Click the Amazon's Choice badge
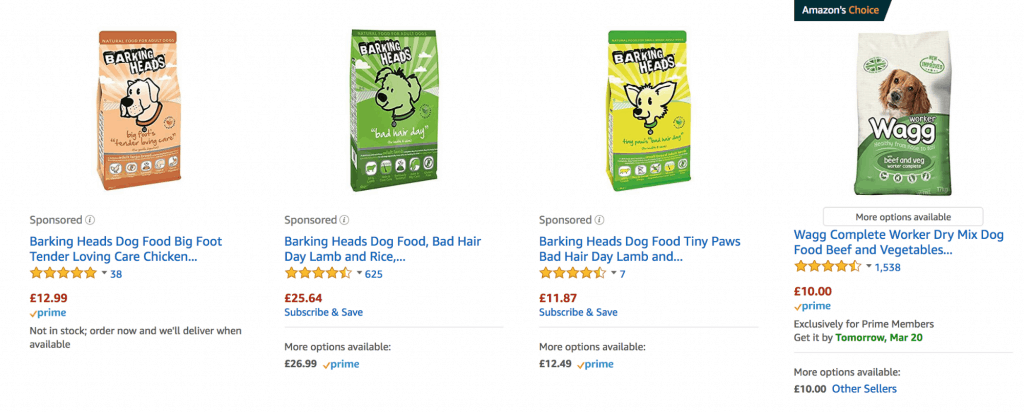This screenshot has width=1024, height=412. click(x=838, y=10)
